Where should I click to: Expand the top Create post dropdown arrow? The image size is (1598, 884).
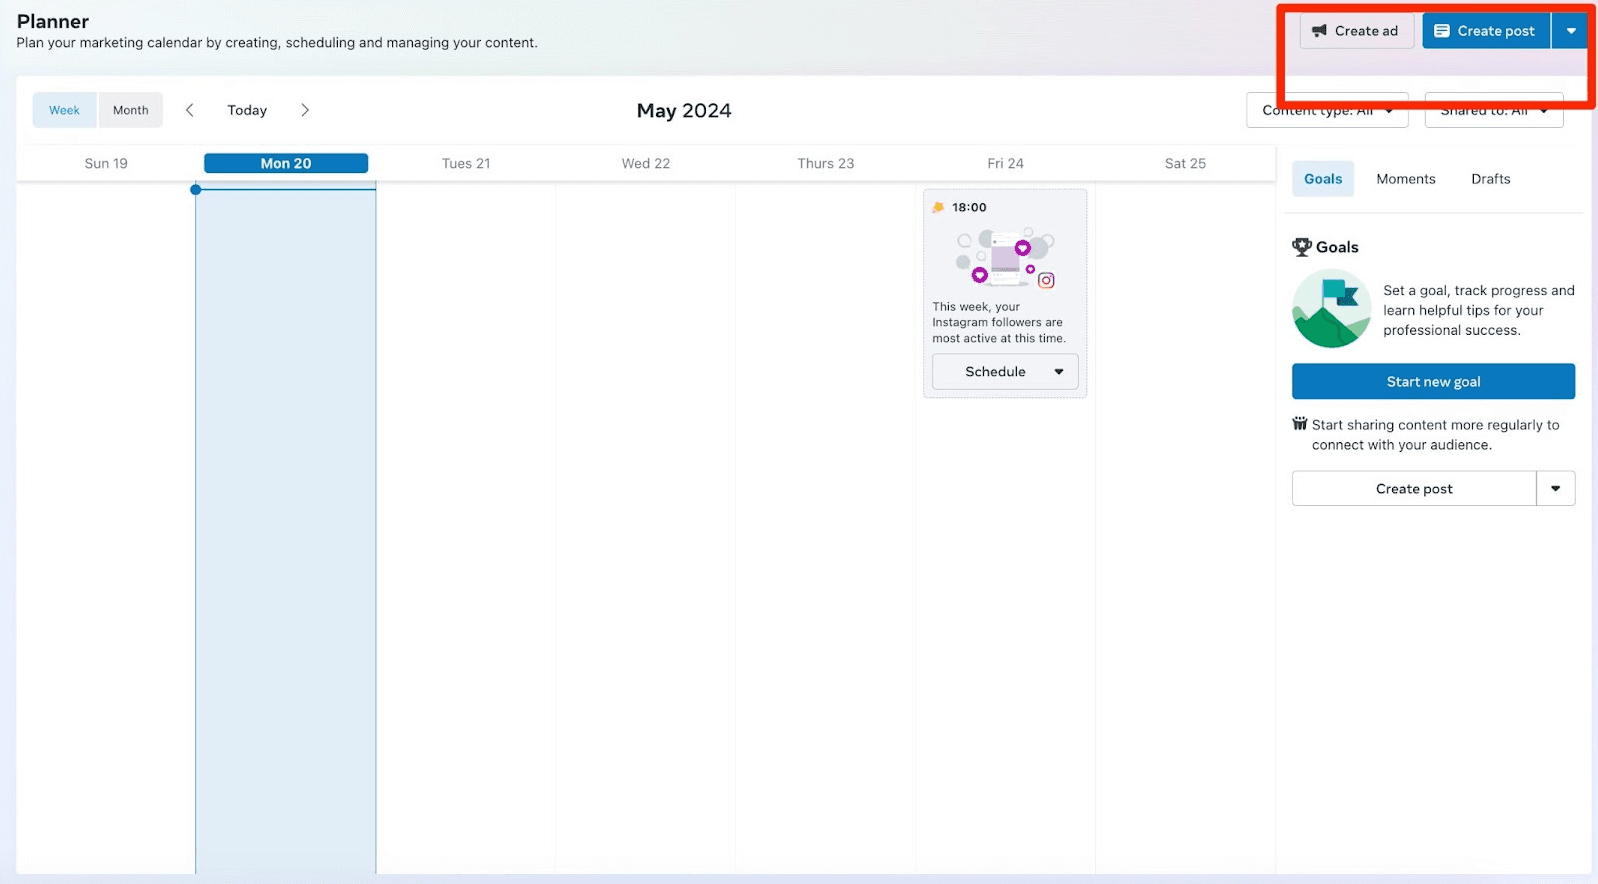(x=1570, y=31)
